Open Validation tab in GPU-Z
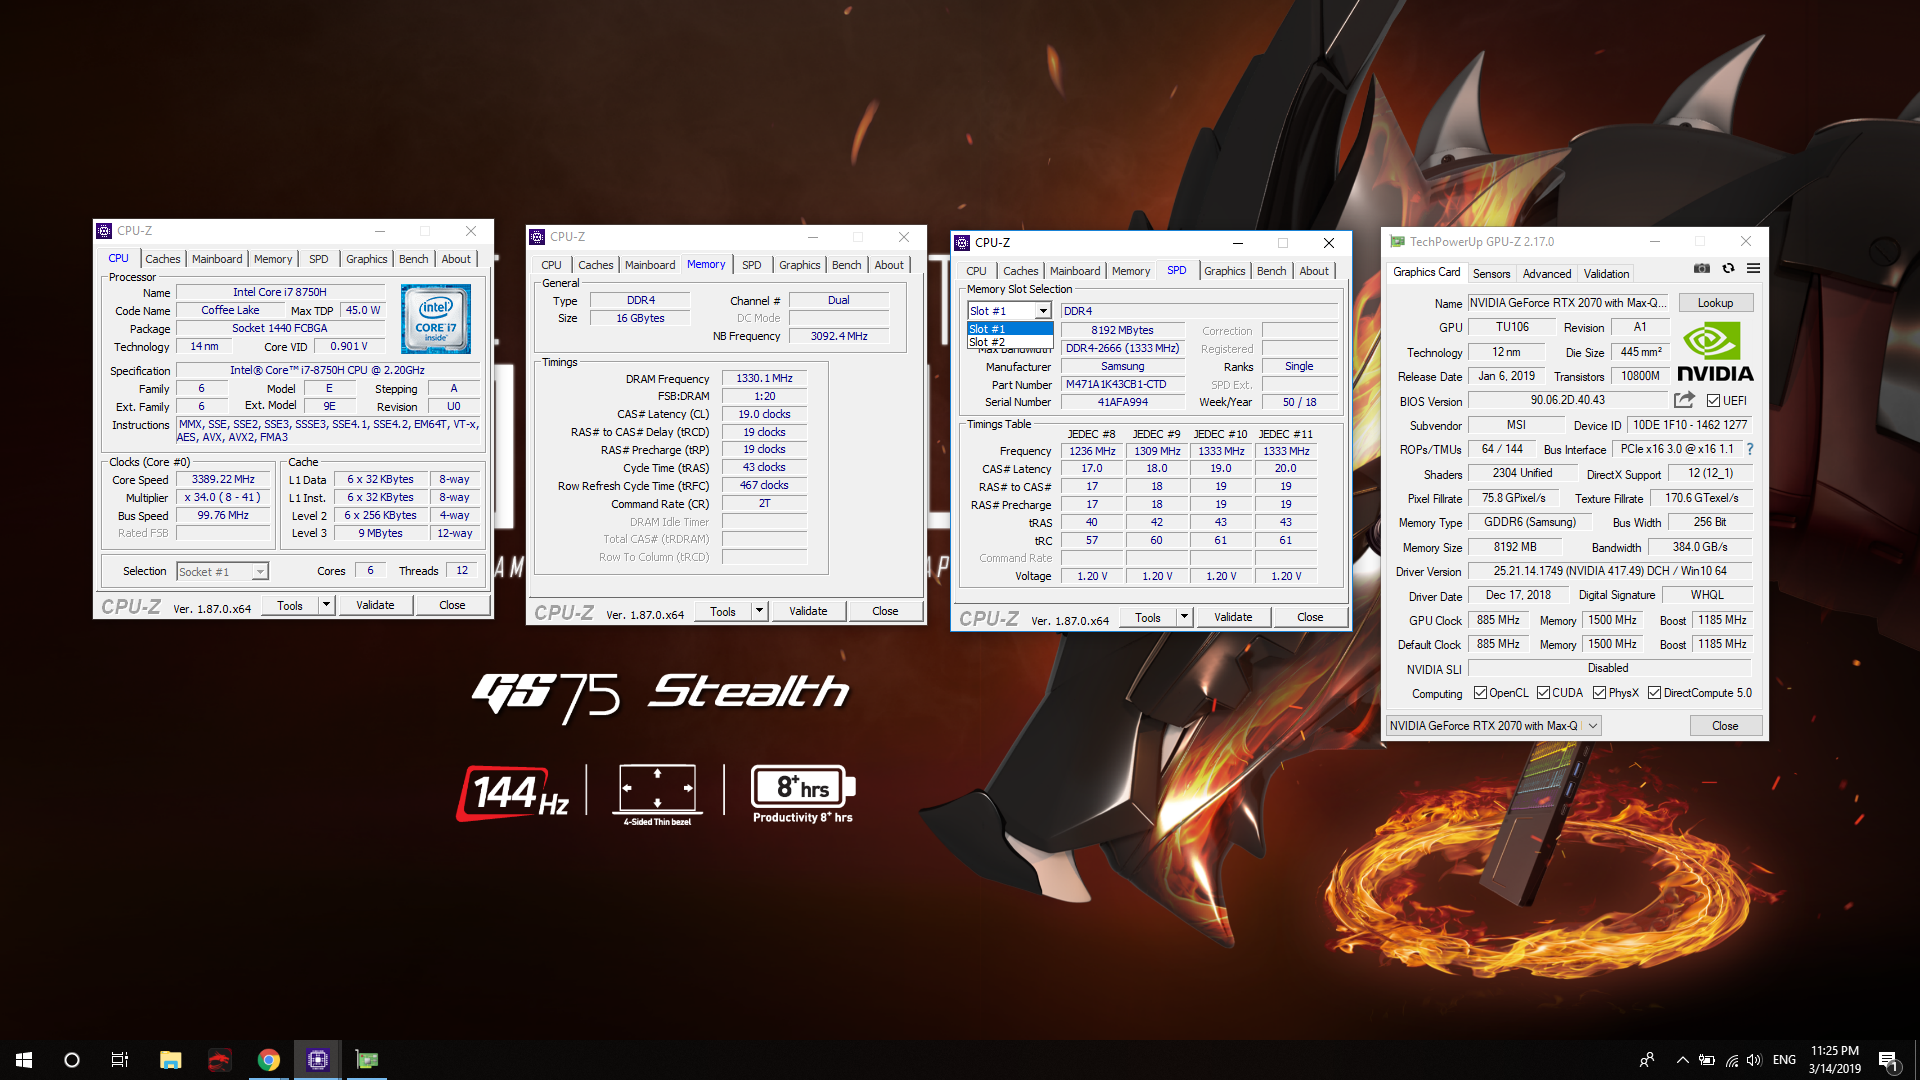Image resolution: width=1920 pixels, height=1080 pixels. pos(1606,273)
